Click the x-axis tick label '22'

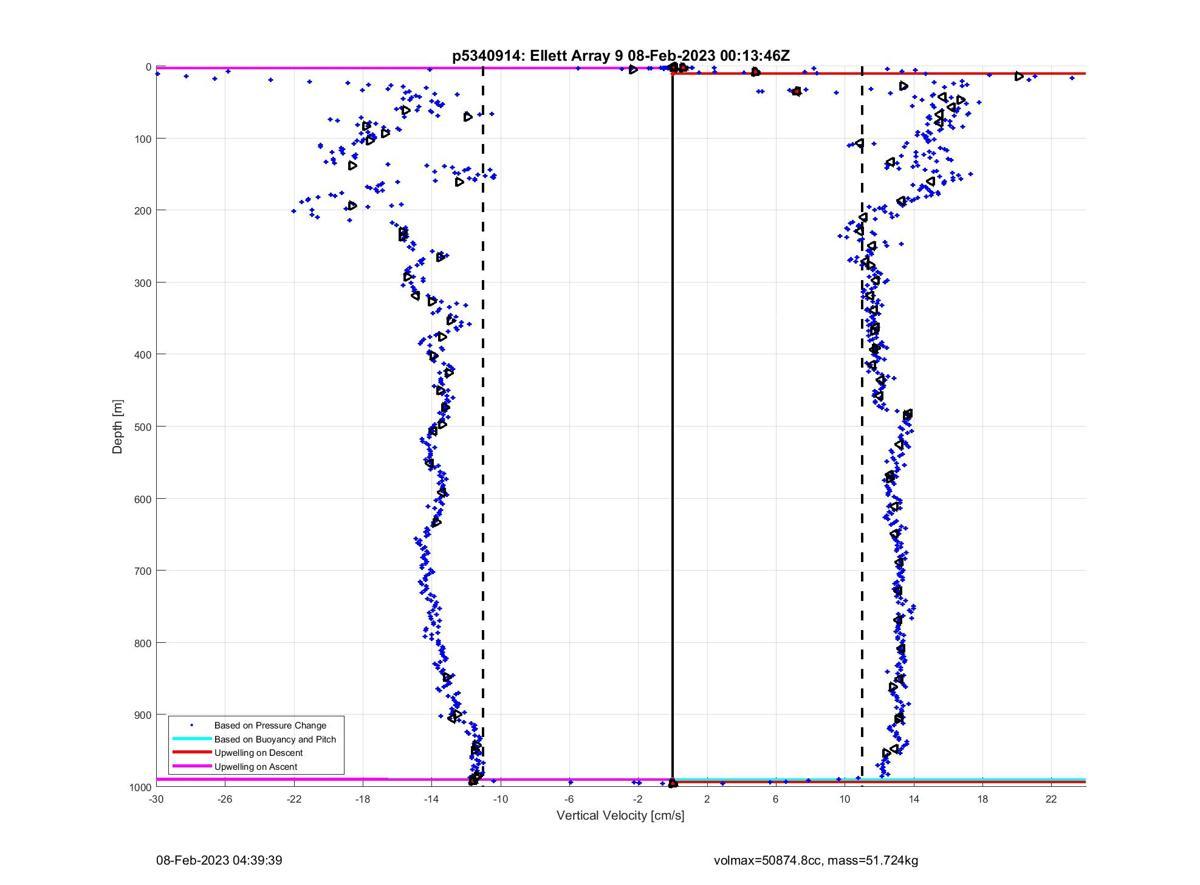(x=1051, y=799)
